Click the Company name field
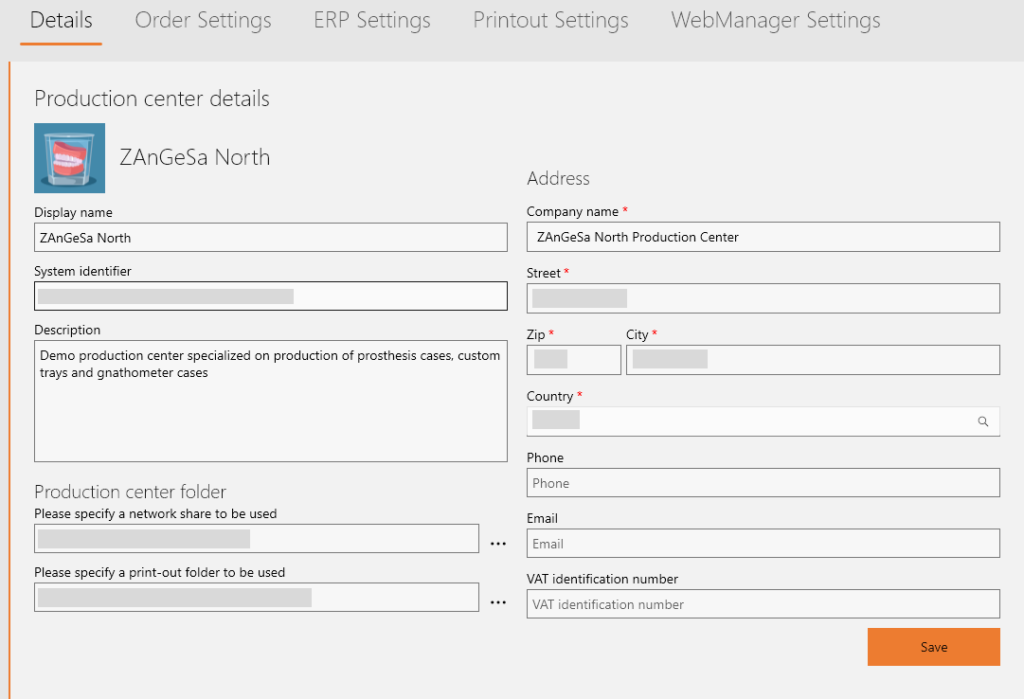 [x=763, y=237]
